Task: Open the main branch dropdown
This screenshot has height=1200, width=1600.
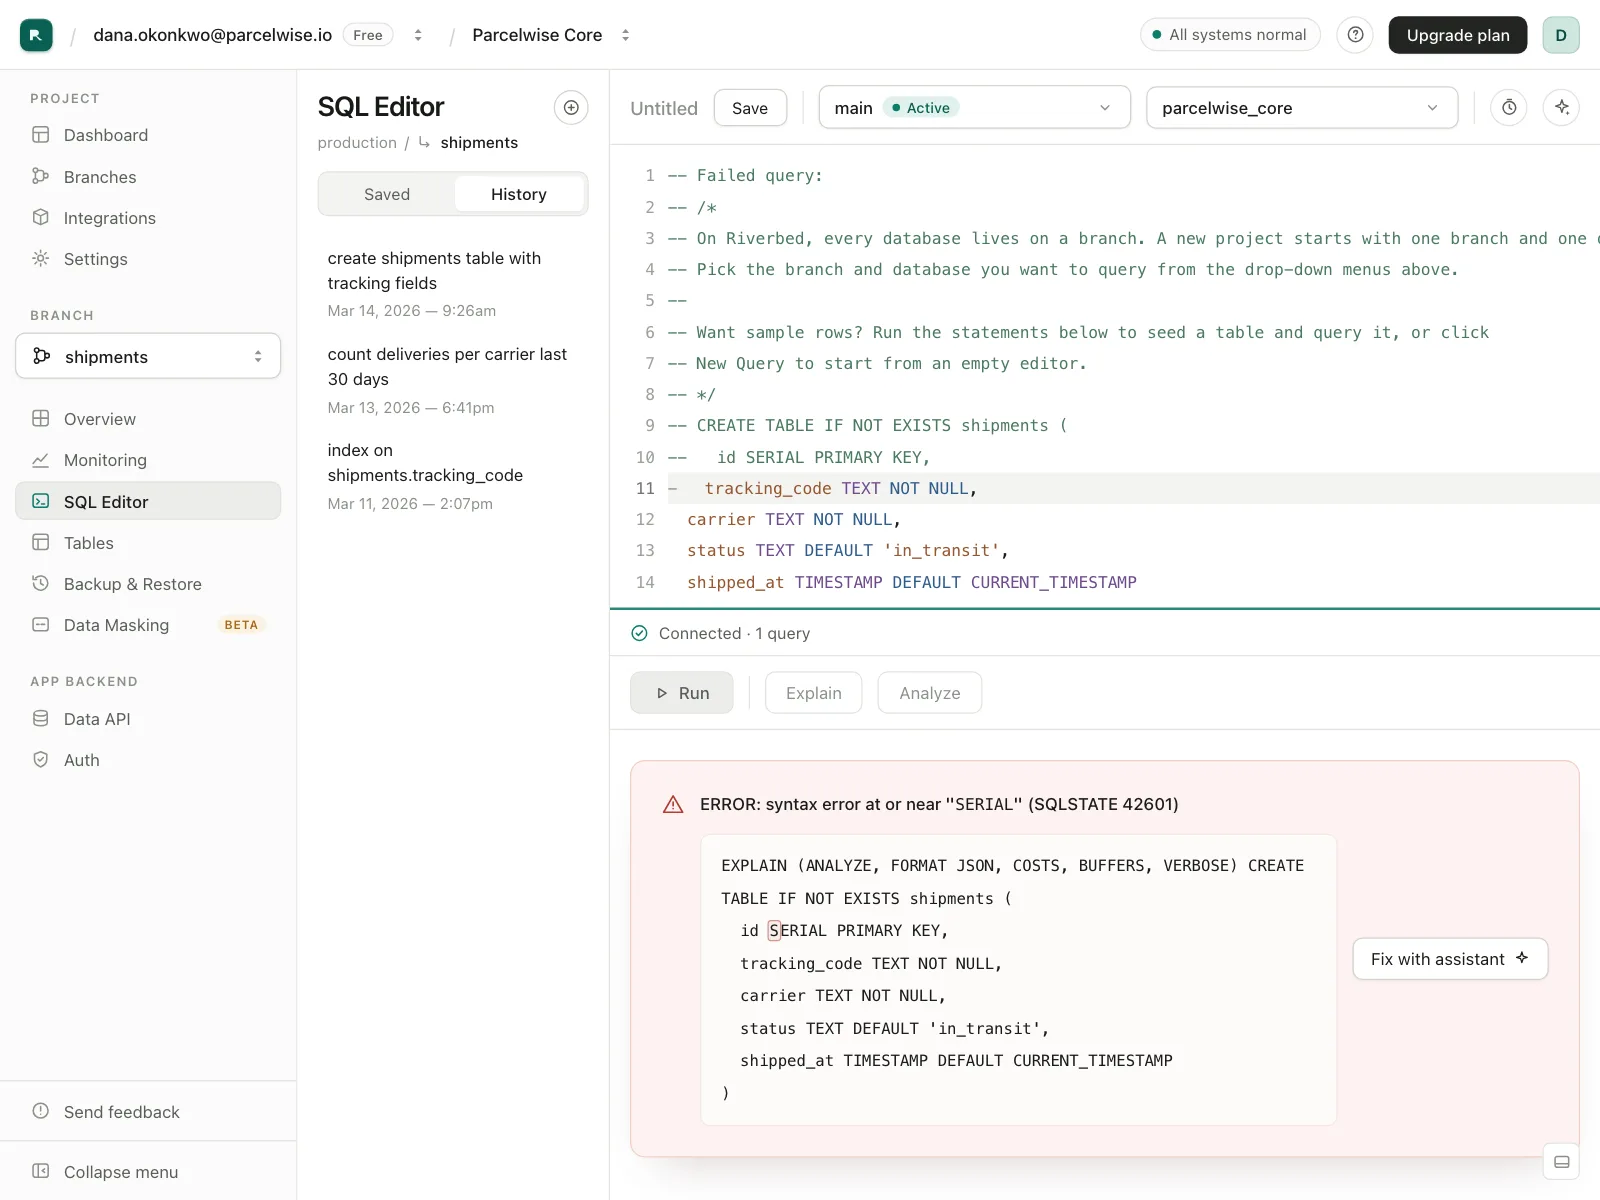Action: point(975,107)
